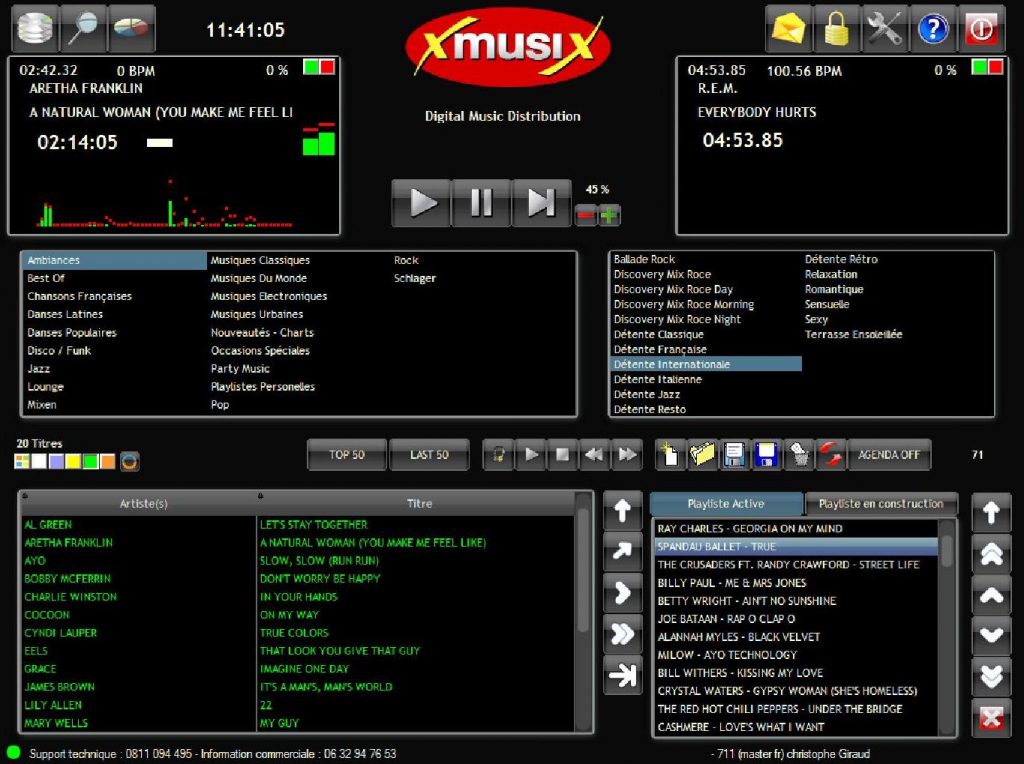The width and height of the screenshot is (1024, 764).
Task: Increase volume with the green plus button
Action: point(609,215)
